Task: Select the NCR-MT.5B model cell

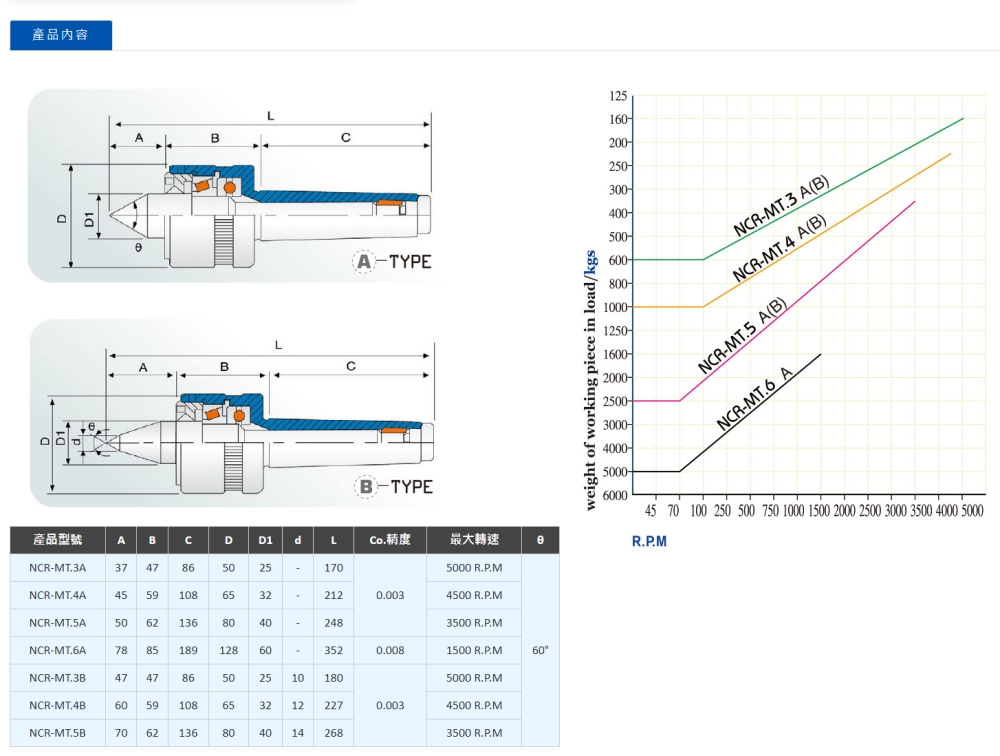Action: click(x=57, y=733)
